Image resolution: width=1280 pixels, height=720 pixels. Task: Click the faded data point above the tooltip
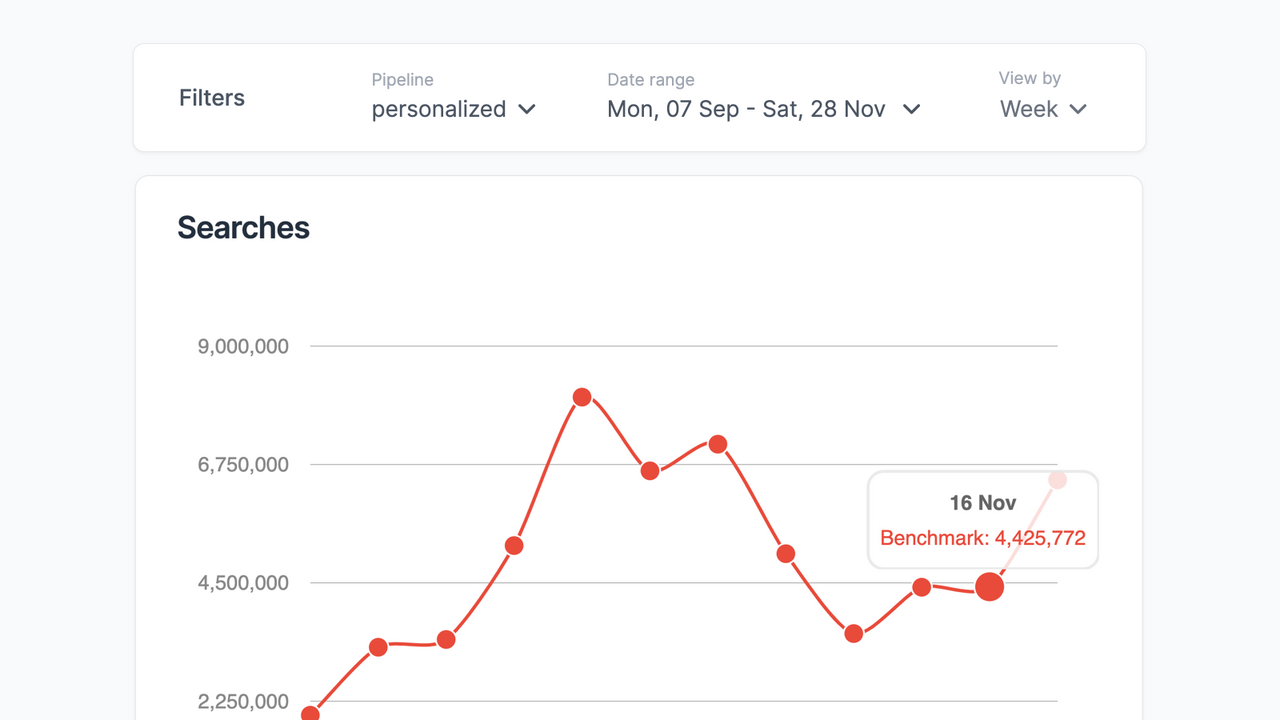pos(1058,480)
